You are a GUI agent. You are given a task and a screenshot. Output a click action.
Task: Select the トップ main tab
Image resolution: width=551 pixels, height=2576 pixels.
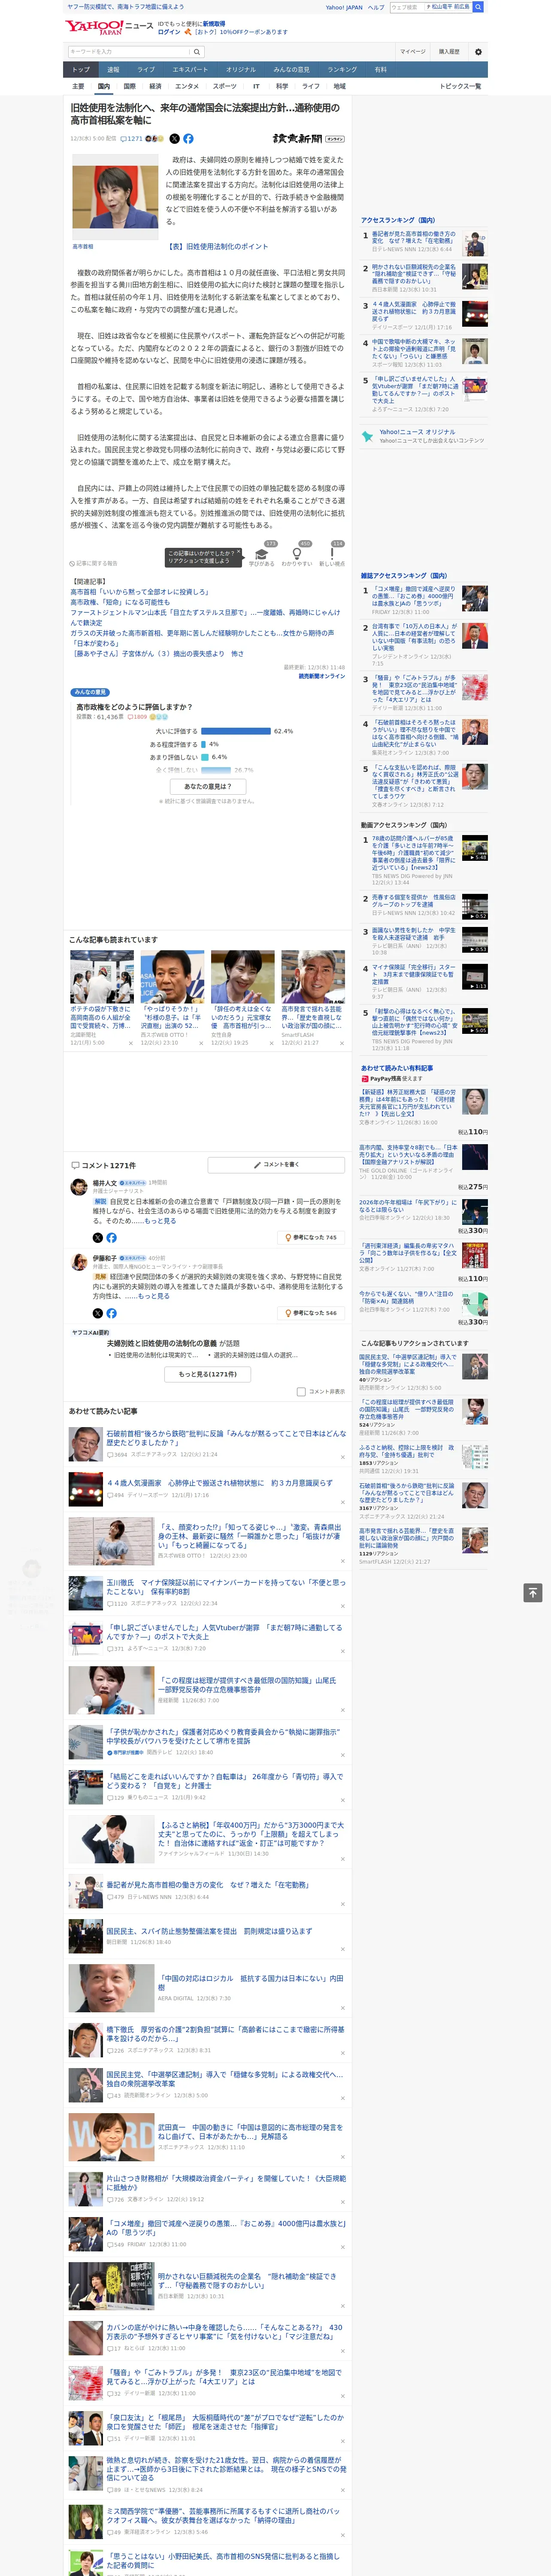click(x=81, y=69)
